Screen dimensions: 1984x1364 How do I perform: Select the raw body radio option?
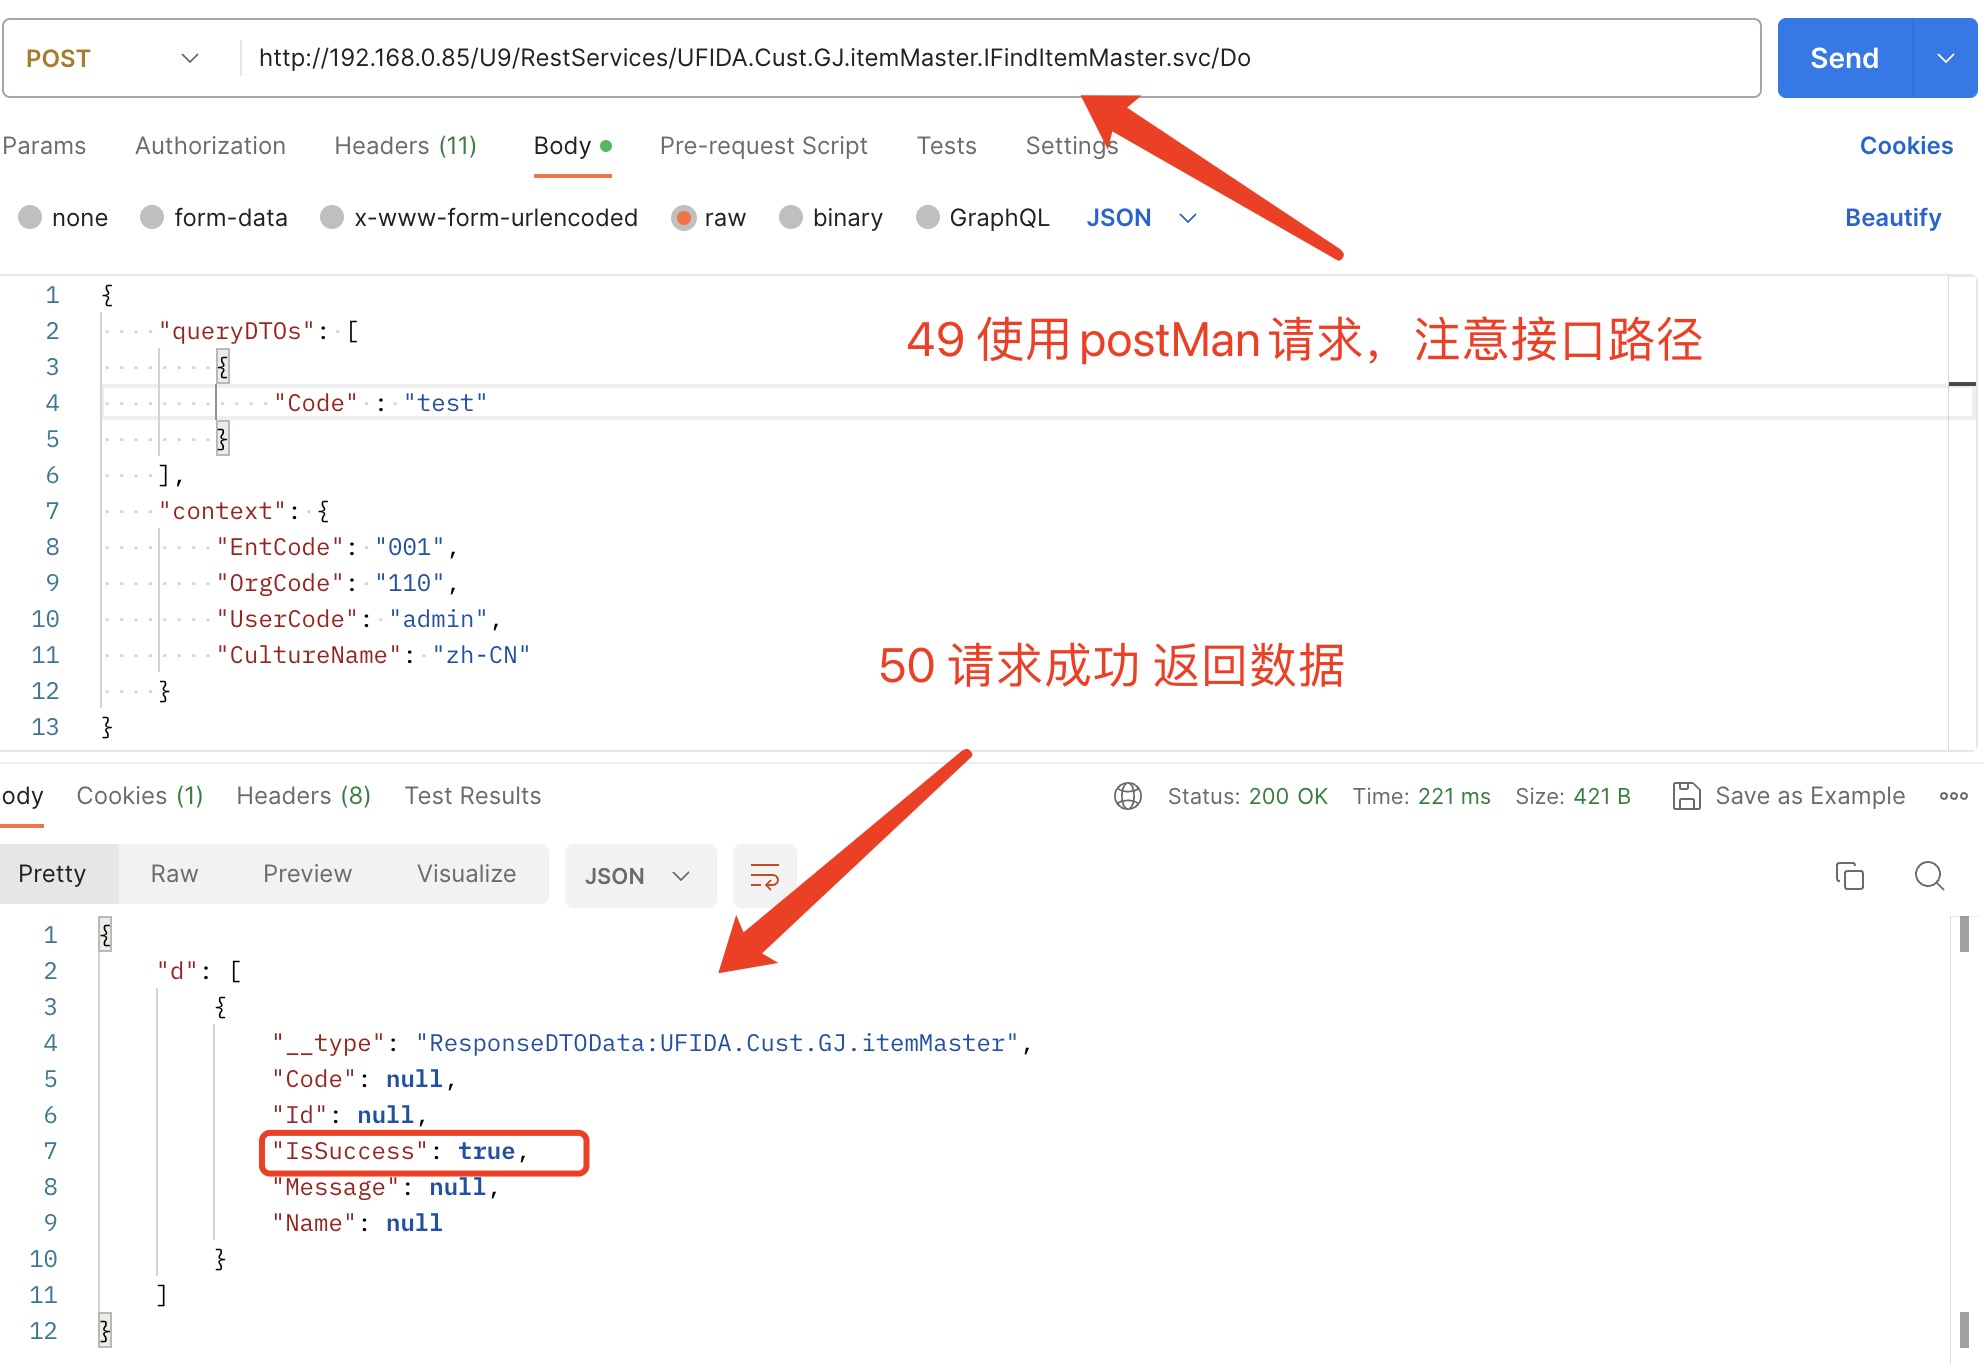click(684, 218)
